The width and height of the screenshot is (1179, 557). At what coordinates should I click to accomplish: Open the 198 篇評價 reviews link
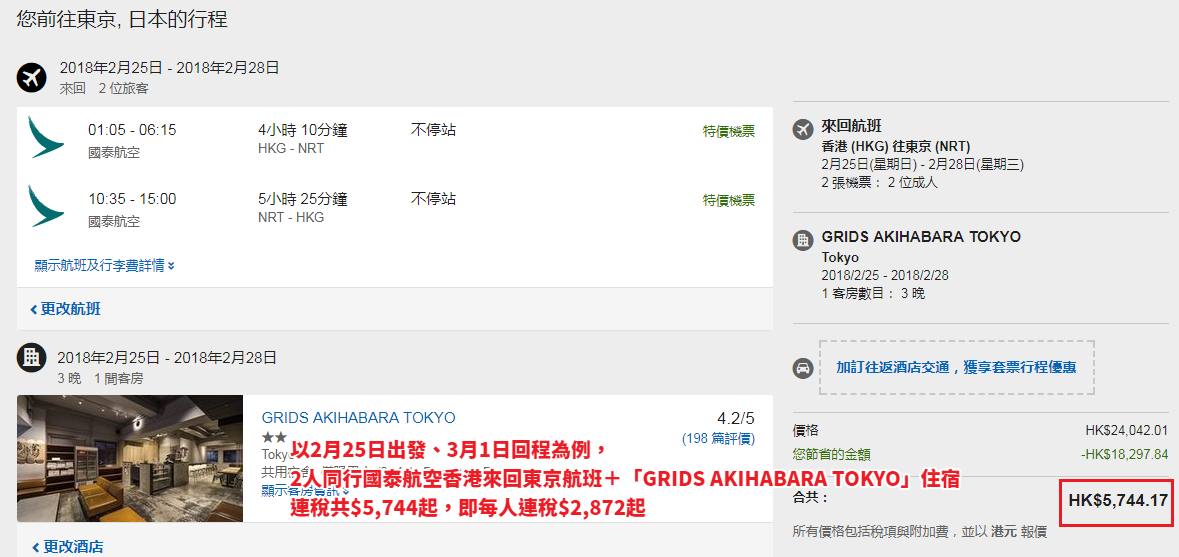pos(718,438)
